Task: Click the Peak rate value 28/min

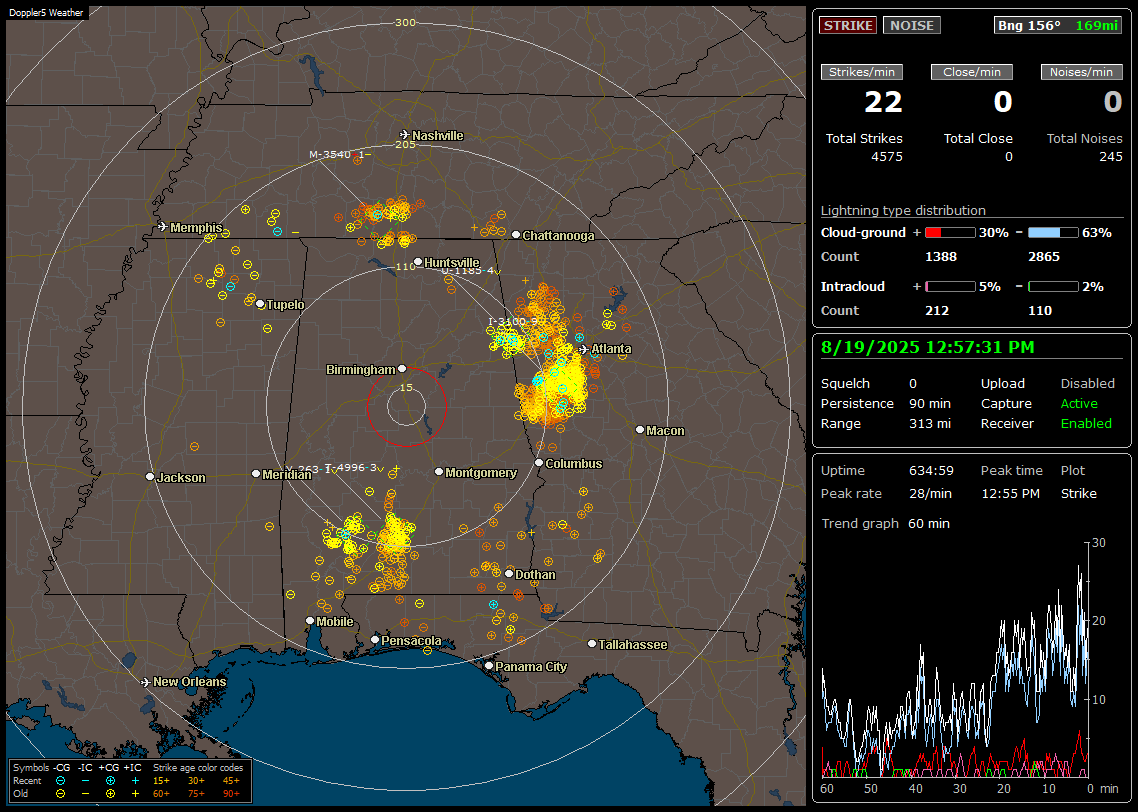Action: pyautogui.click(x=931, y=493)
